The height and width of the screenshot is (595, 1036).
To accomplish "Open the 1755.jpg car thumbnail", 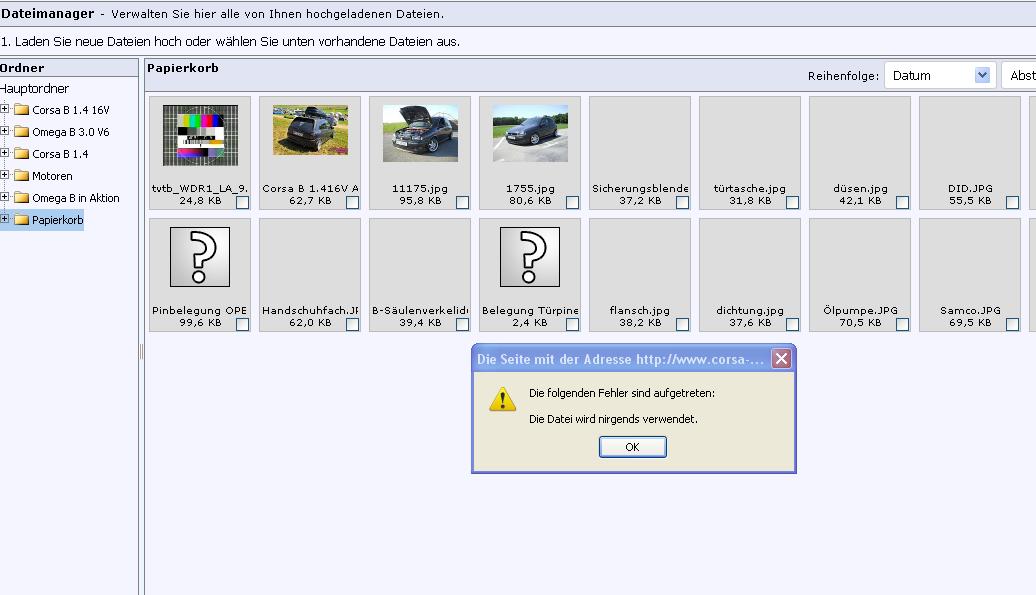I will click(530, 133).
